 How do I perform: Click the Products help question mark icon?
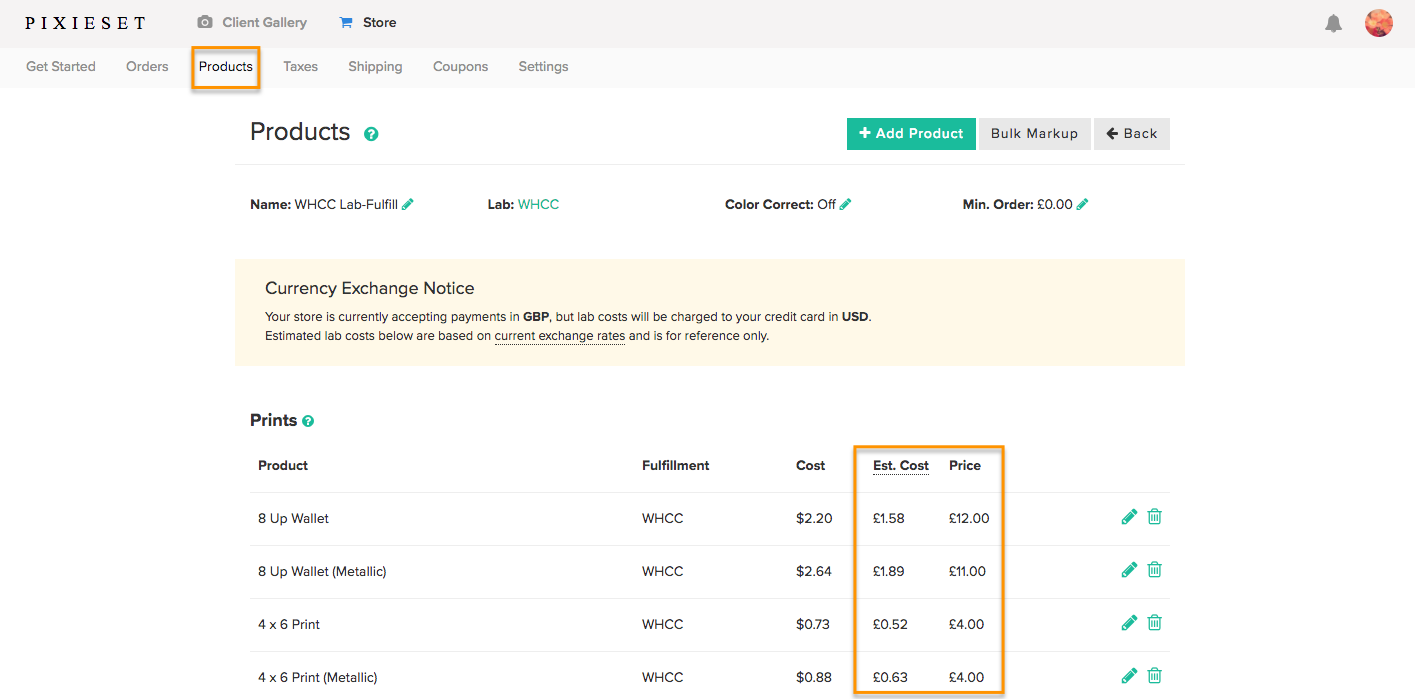coord(371,134)
